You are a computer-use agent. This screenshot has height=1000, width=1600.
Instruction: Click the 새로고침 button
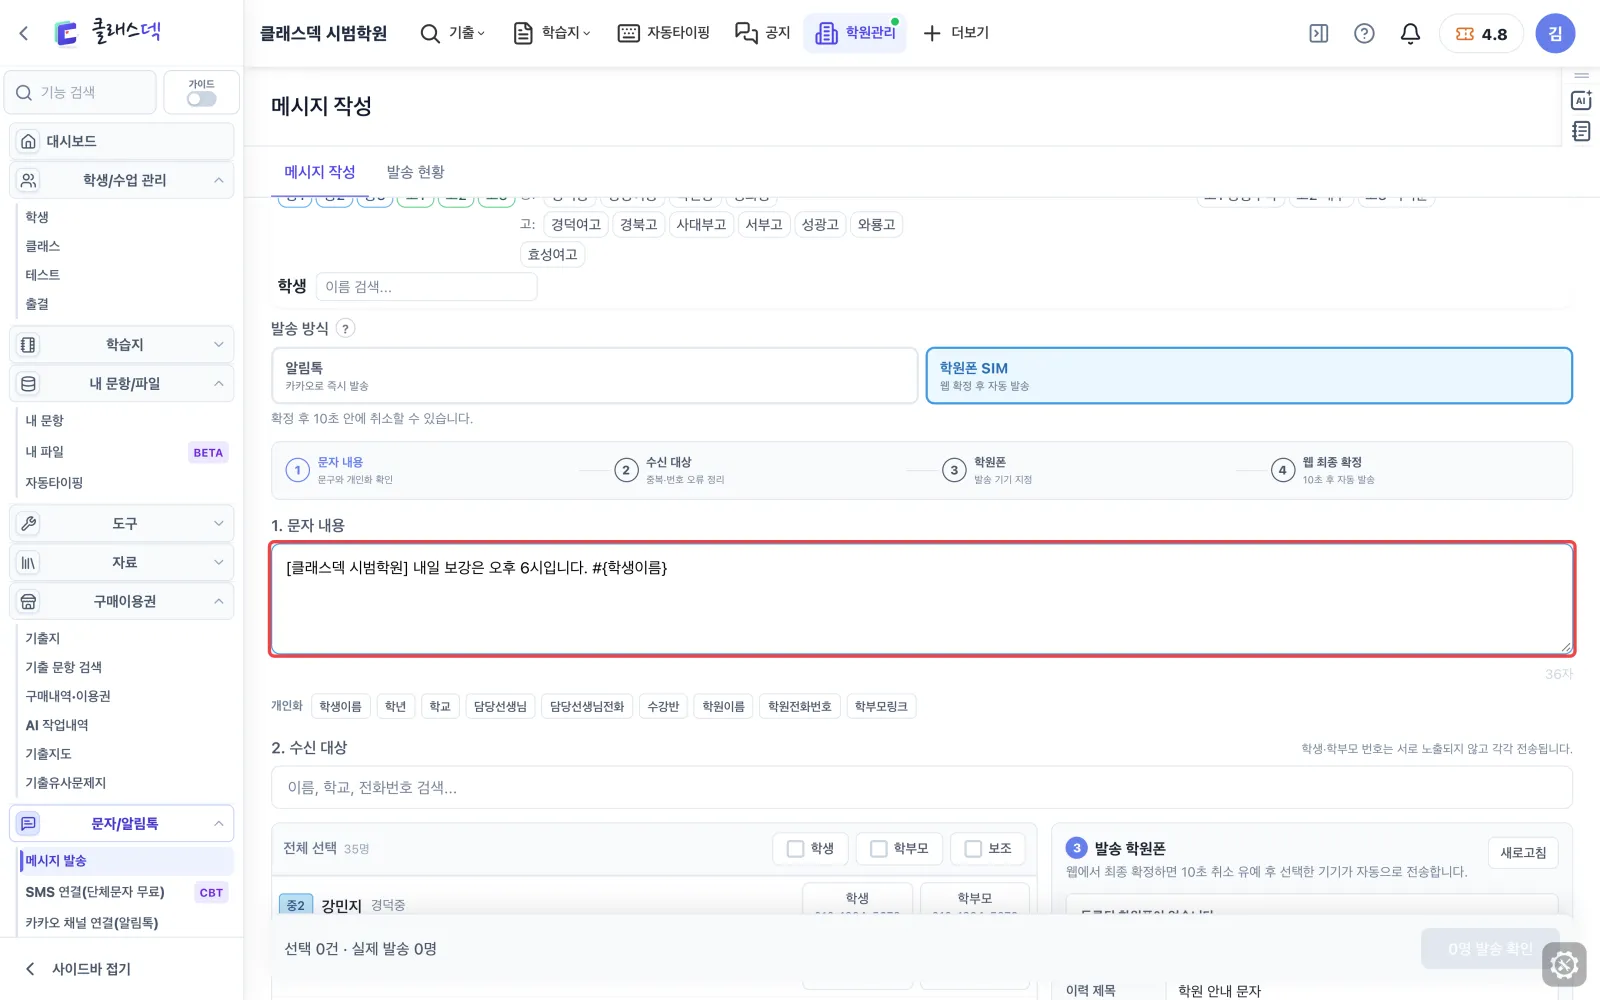pyautogui.click(x=1523, y=853)
